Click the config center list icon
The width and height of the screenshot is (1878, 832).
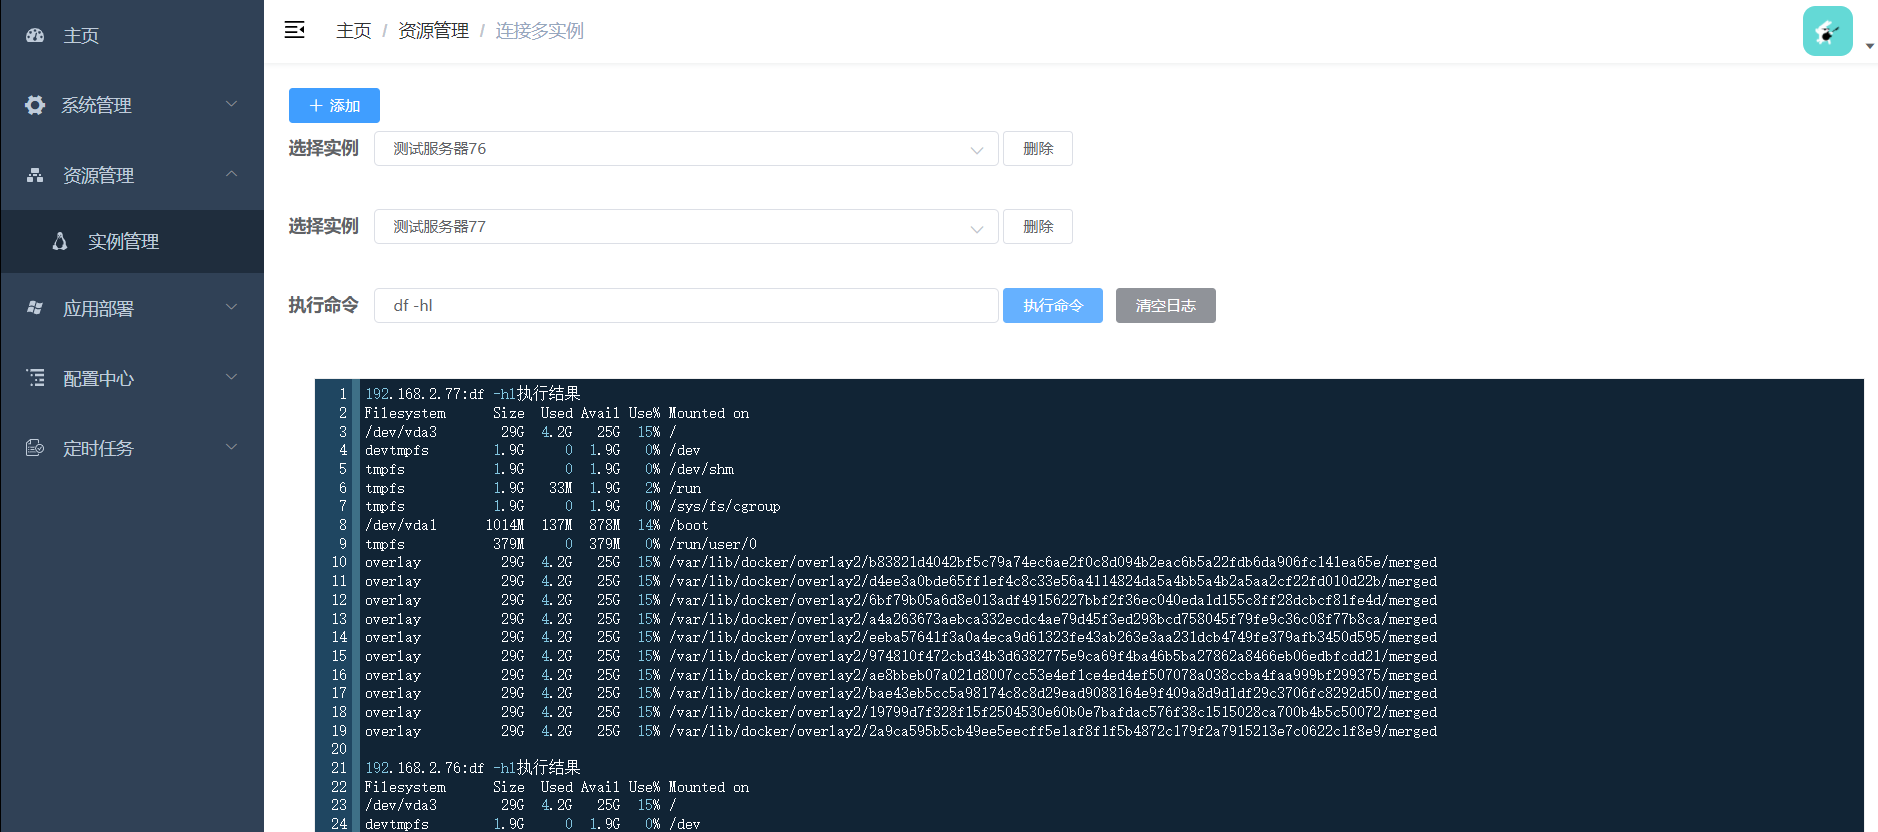(x=35, y=378)
